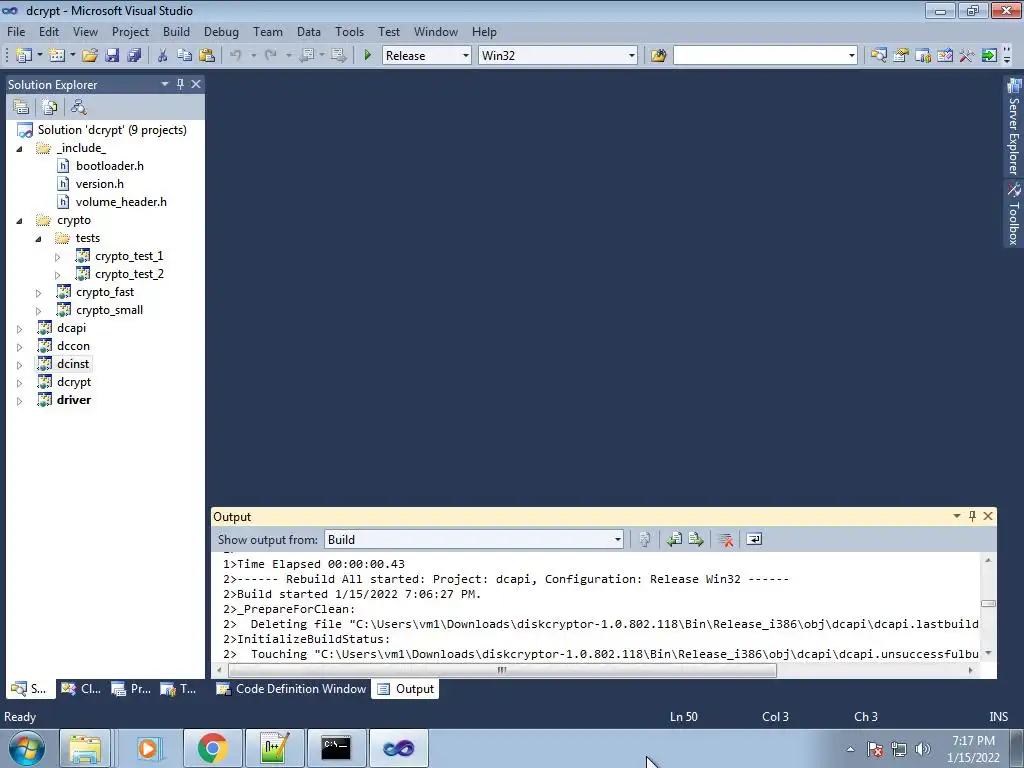Select the dccon project
The height and width of the screenshot is (768, 1024).
[73, 346]
